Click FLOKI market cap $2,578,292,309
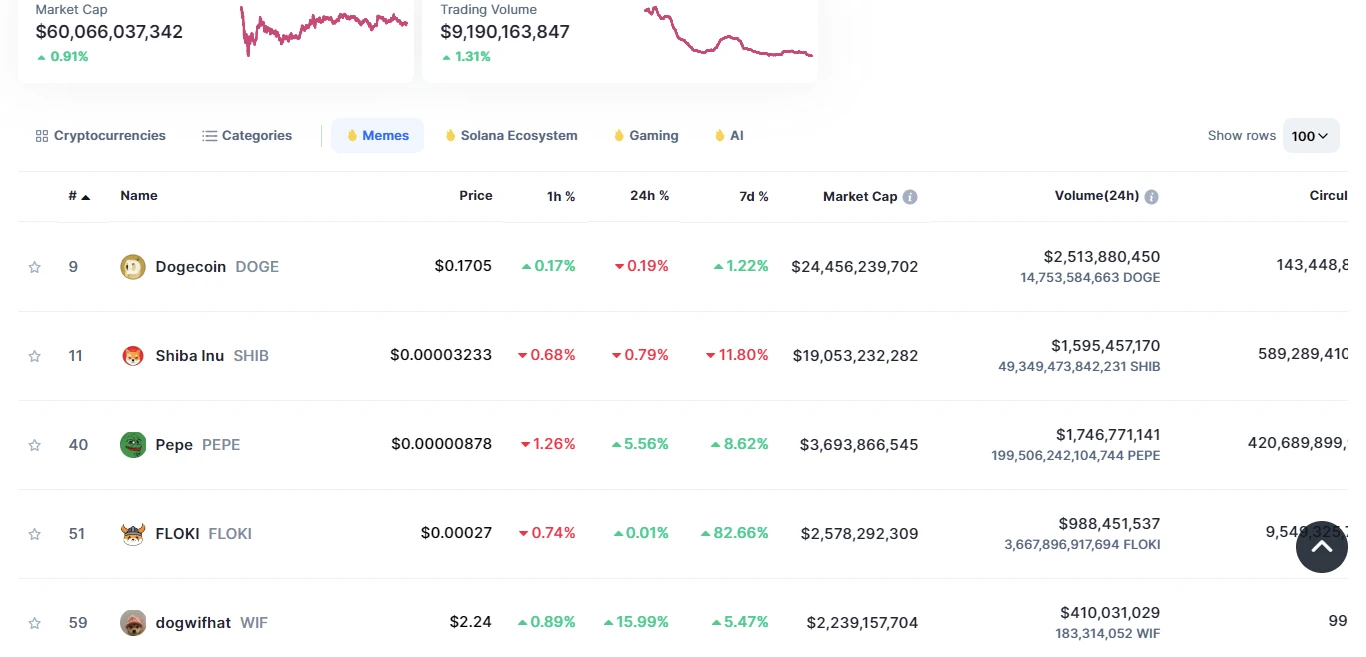Screen dimensions: 1366x657 coord(860,534)
